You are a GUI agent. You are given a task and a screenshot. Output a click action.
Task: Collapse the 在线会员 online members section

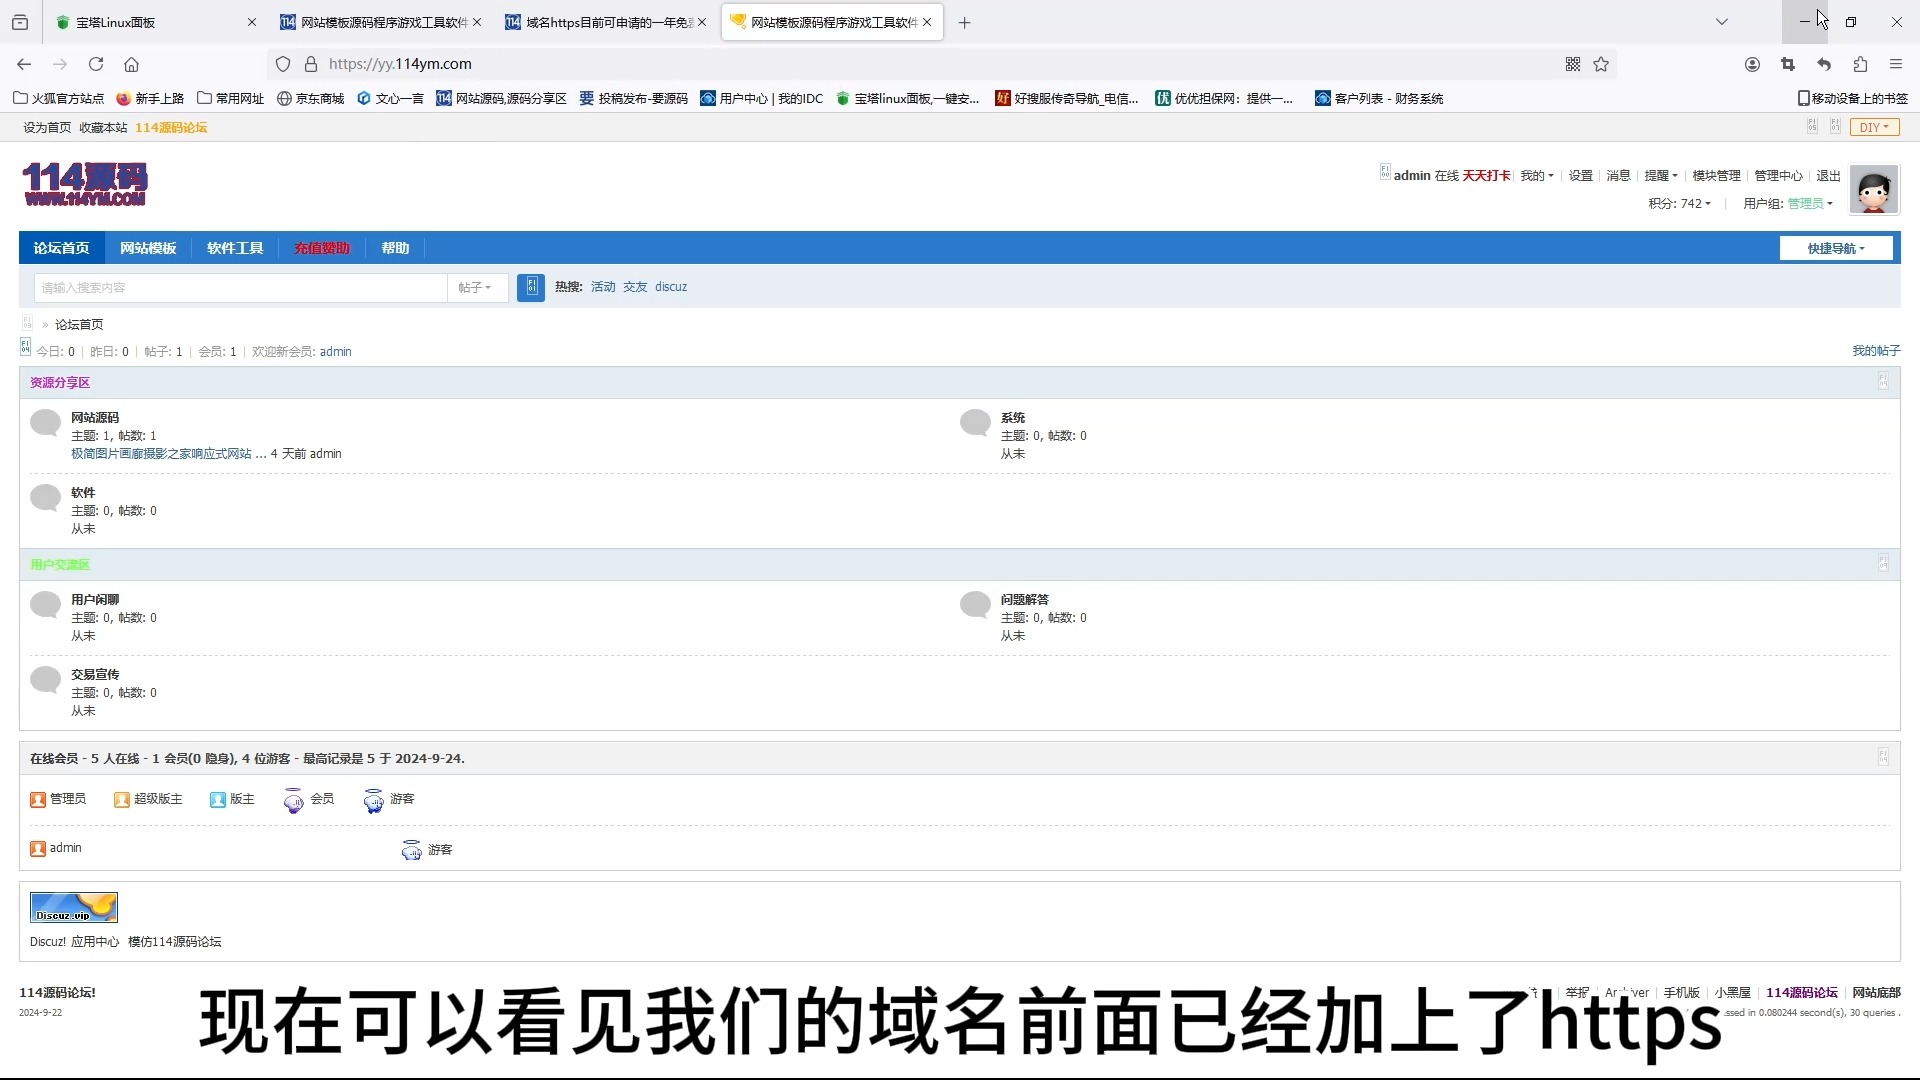1883,758
